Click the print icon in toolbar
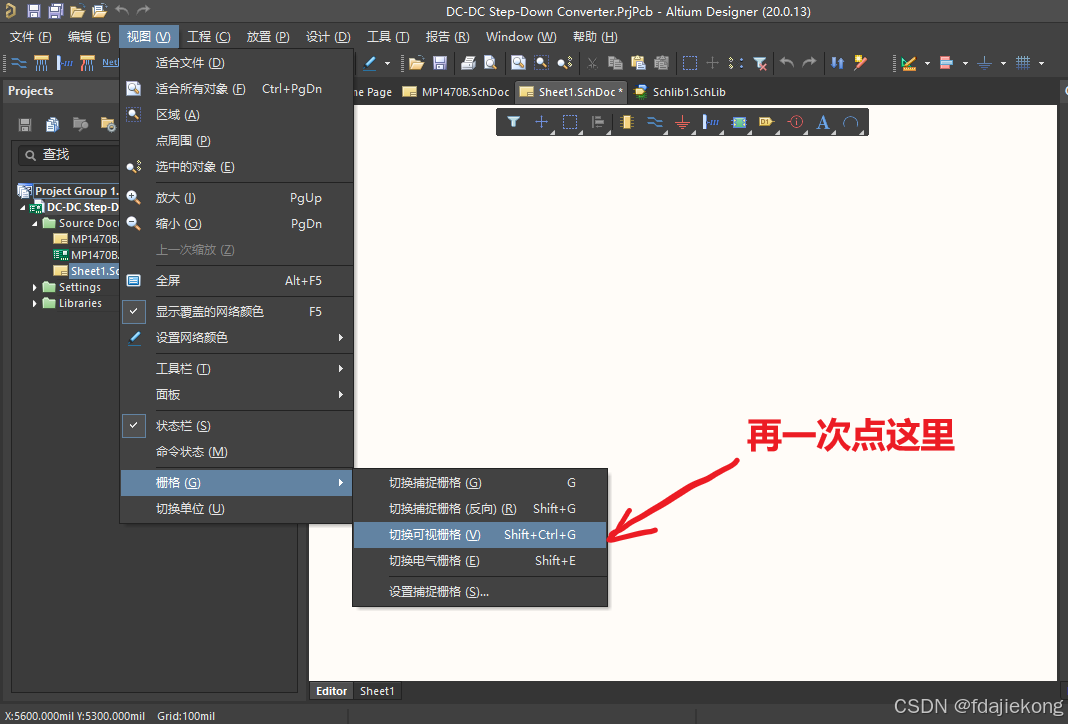1068x724 pixels. pyautogui.click(x=468, y=63)
